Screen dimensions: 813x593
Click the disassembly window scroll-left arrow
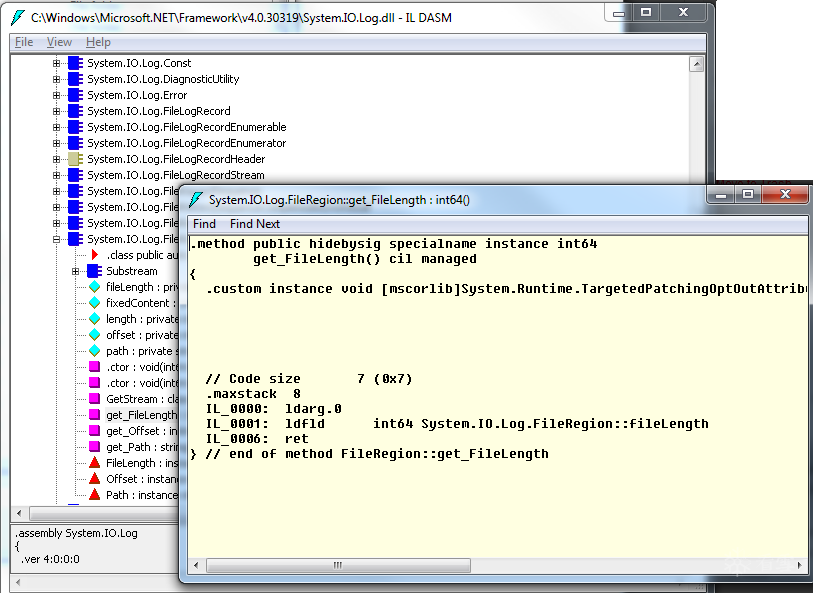[196, 565]
